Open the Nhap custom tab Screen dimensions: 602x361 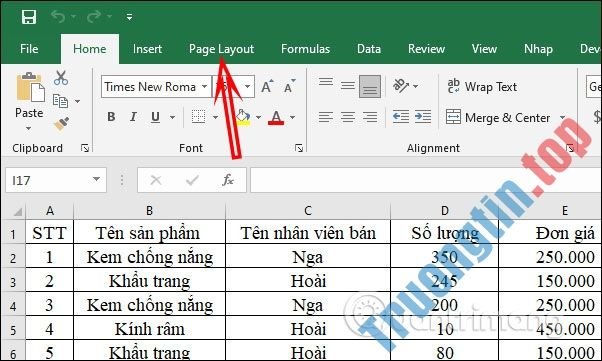point(538,49)
